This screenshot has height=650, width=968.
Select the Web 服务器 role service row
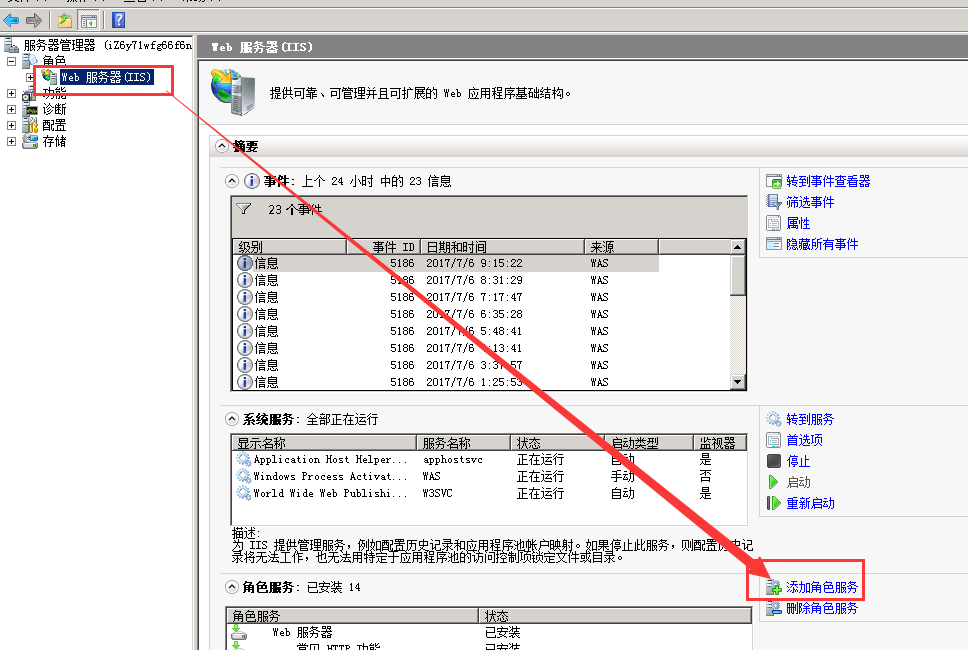pyautogui.click(x=489, y=633)
